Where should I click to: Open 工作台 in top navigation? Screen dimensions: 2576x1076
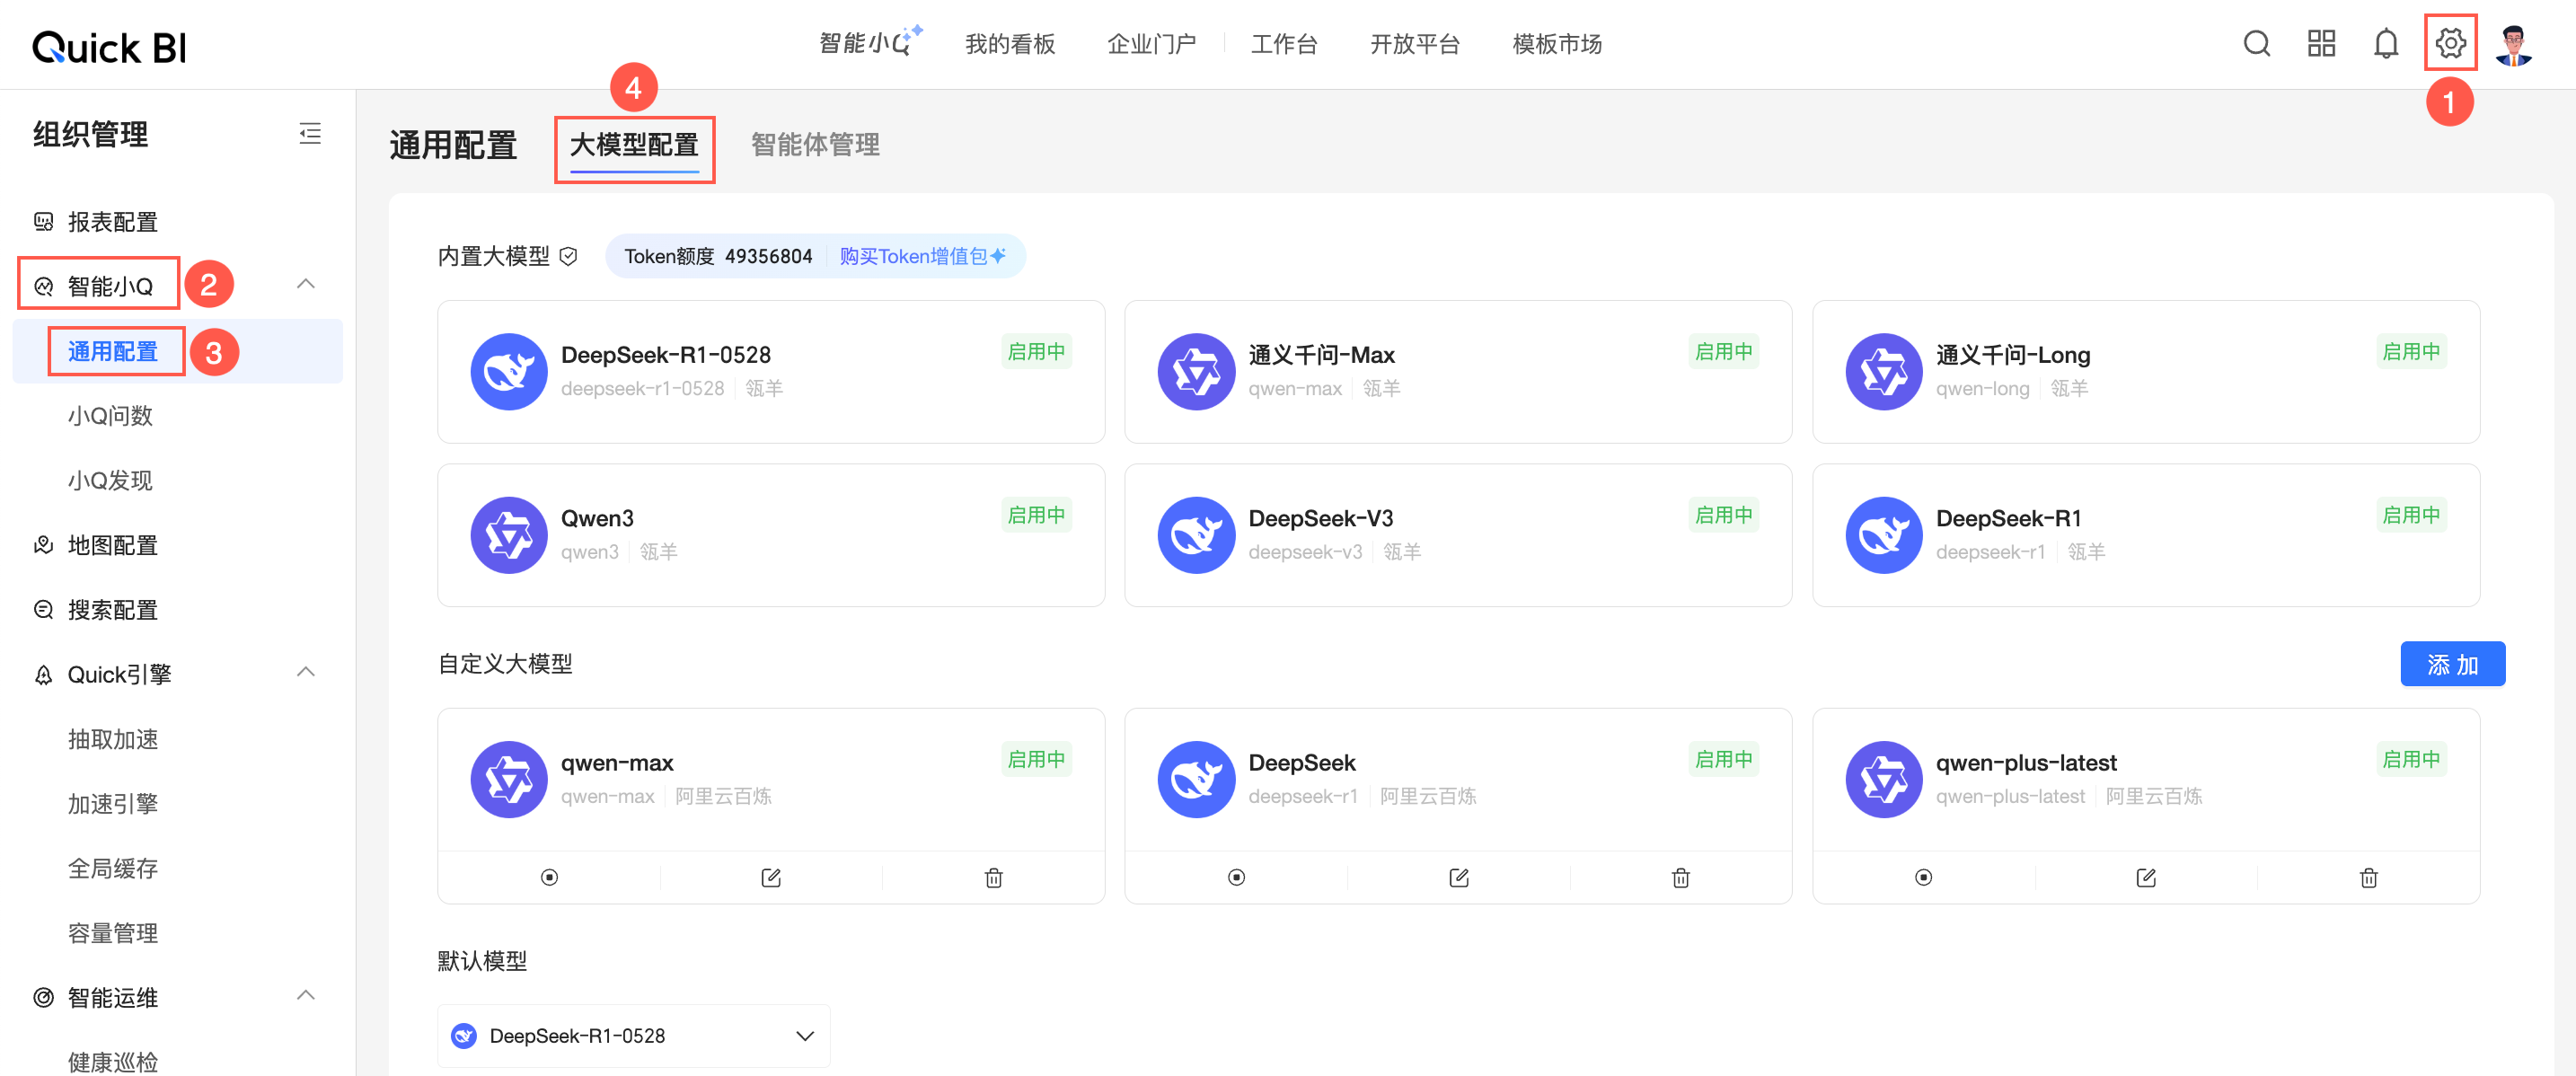[1283, 44]
